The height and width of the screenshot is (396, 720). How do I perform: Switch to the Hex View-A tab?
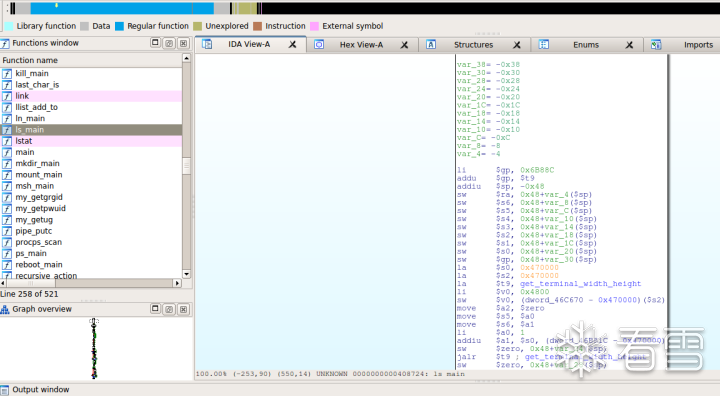[361, 45]
